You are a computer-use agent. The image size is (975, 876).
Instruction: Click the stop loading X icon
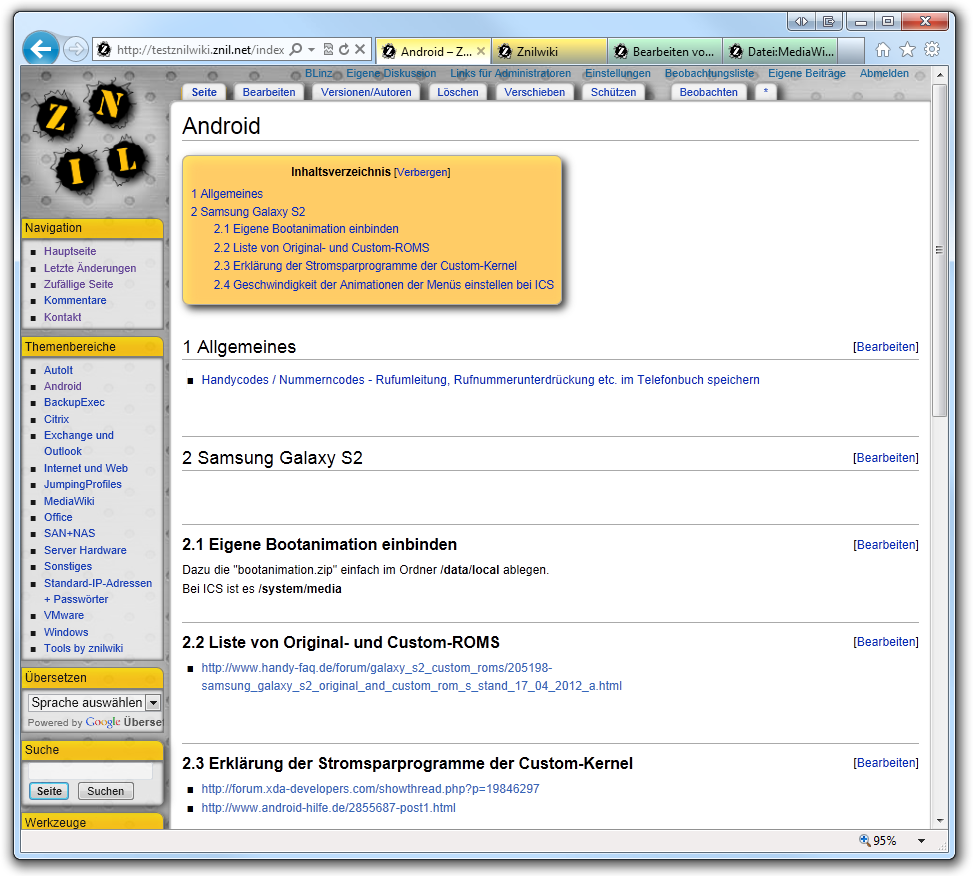(x=361, y=49)
